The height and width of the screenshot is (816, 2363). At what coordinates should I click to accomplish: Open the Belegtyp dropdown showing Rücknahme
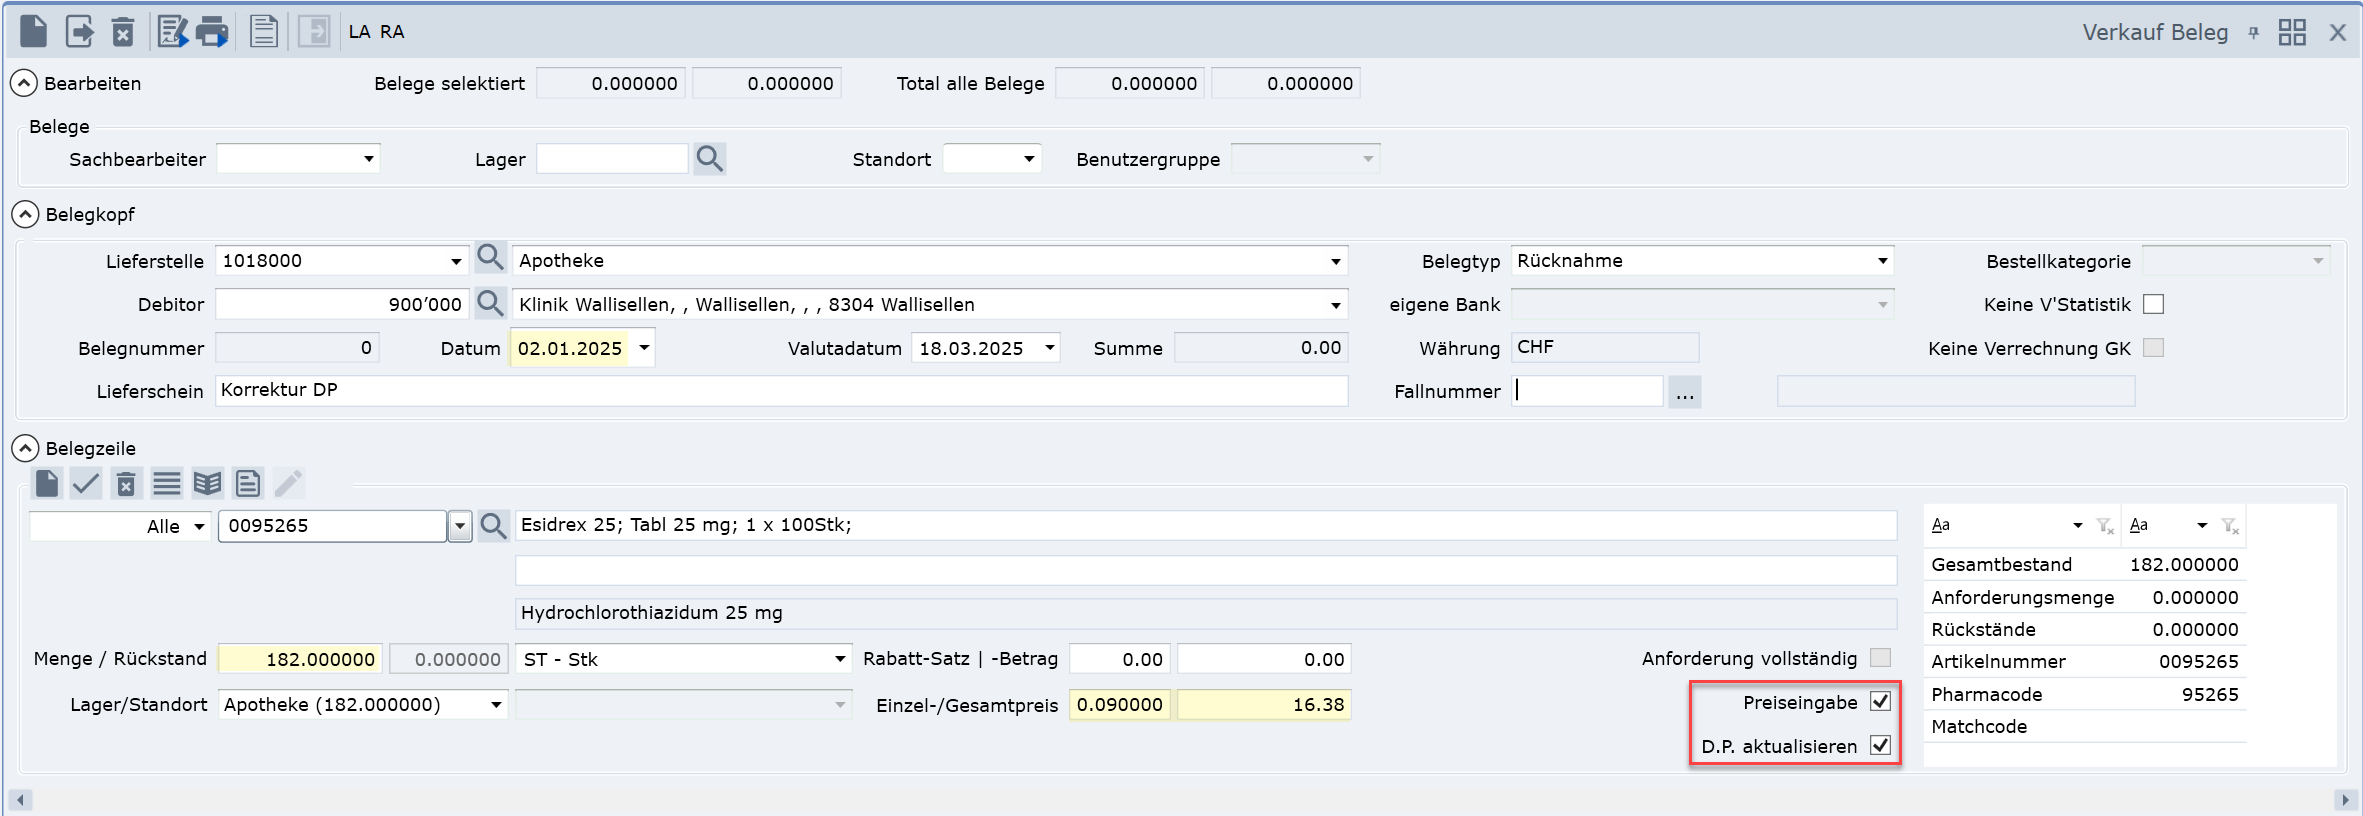(1882, 261)
